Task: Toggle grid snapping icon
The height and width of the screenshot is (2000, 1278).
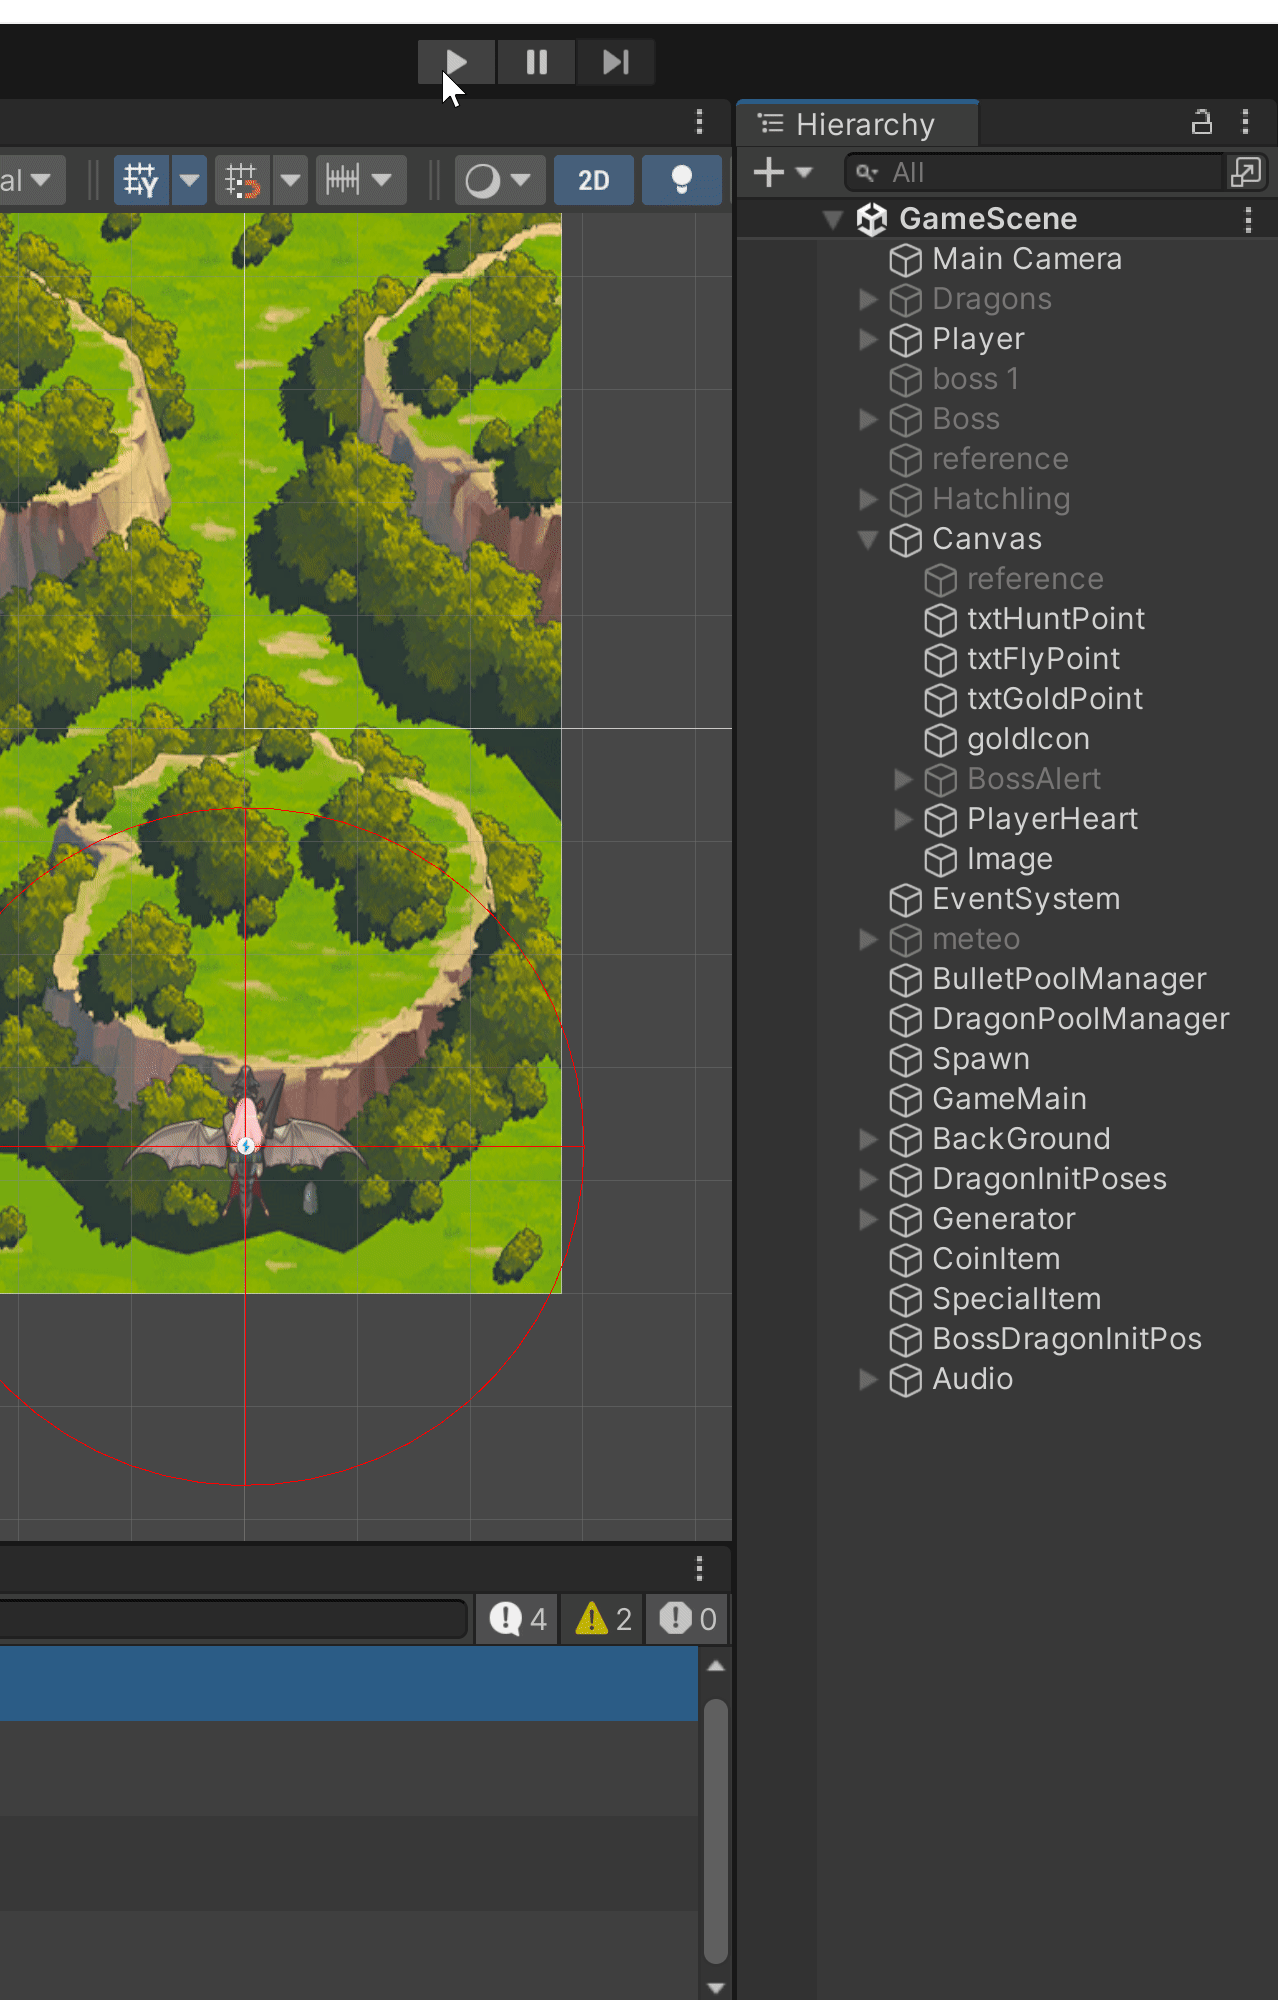Action: (242, 180)
